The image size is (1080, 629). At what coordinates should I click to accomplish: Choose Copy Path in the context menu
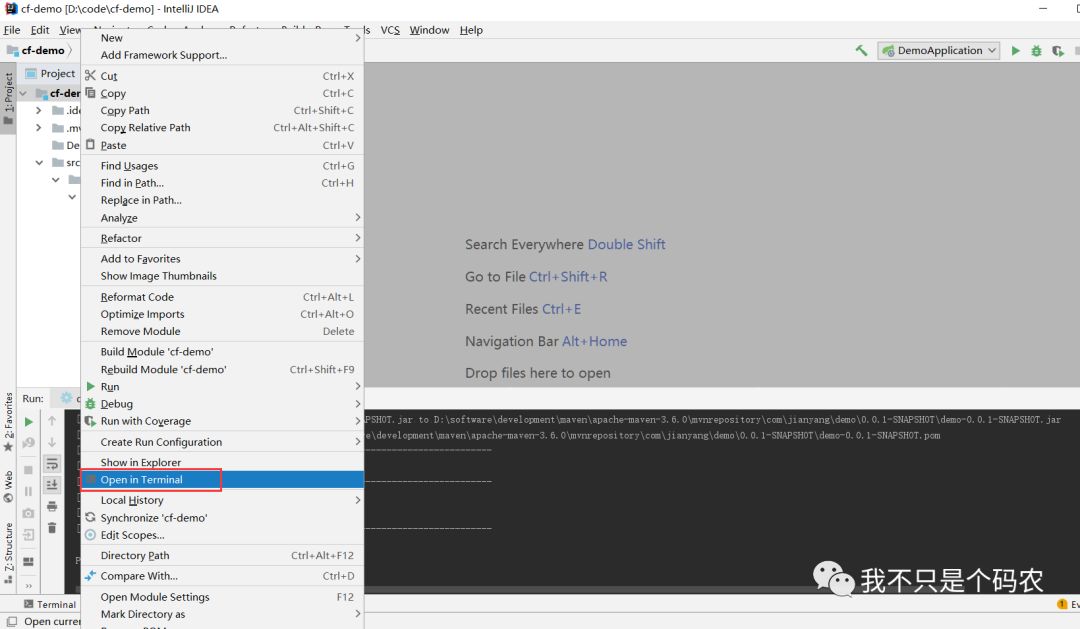[x=222, y=110]
